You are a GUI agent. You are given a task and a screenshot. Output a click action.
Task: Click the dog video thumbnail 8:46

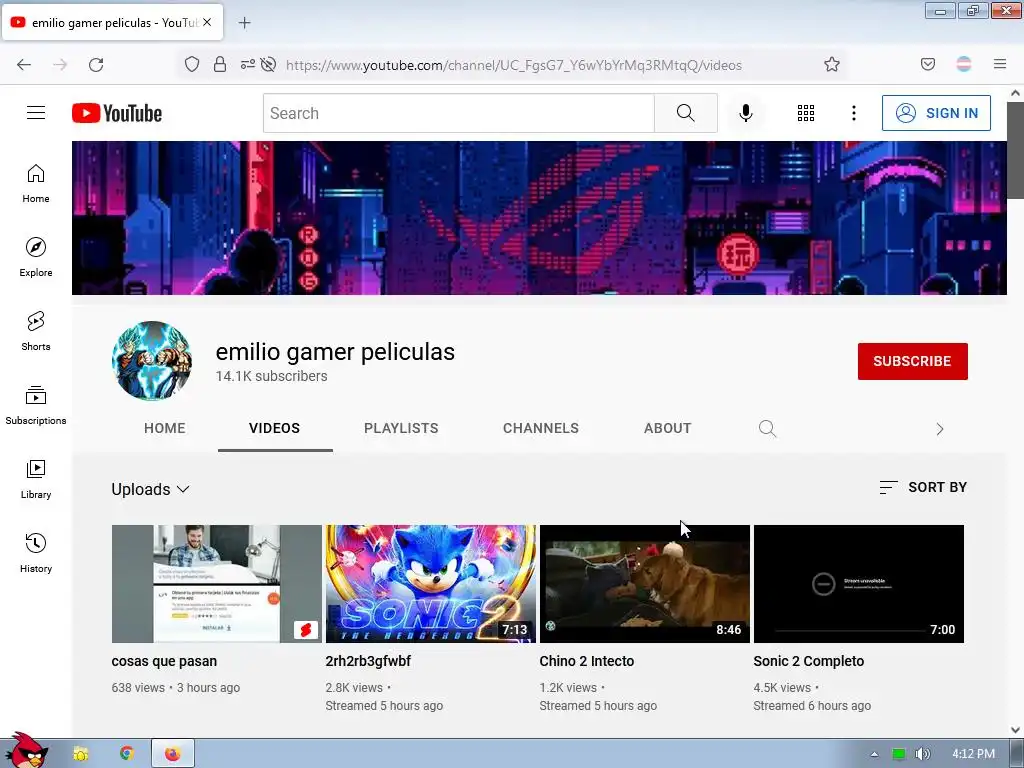[645, 584]
